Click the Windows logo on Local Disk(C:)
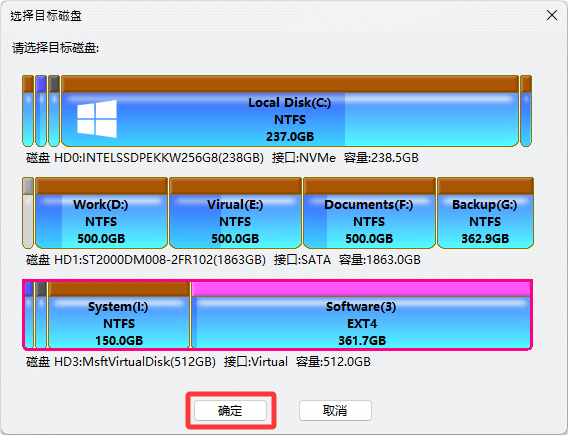The height and width of the screenshot is (435, 568). click(x=97, y=119)
